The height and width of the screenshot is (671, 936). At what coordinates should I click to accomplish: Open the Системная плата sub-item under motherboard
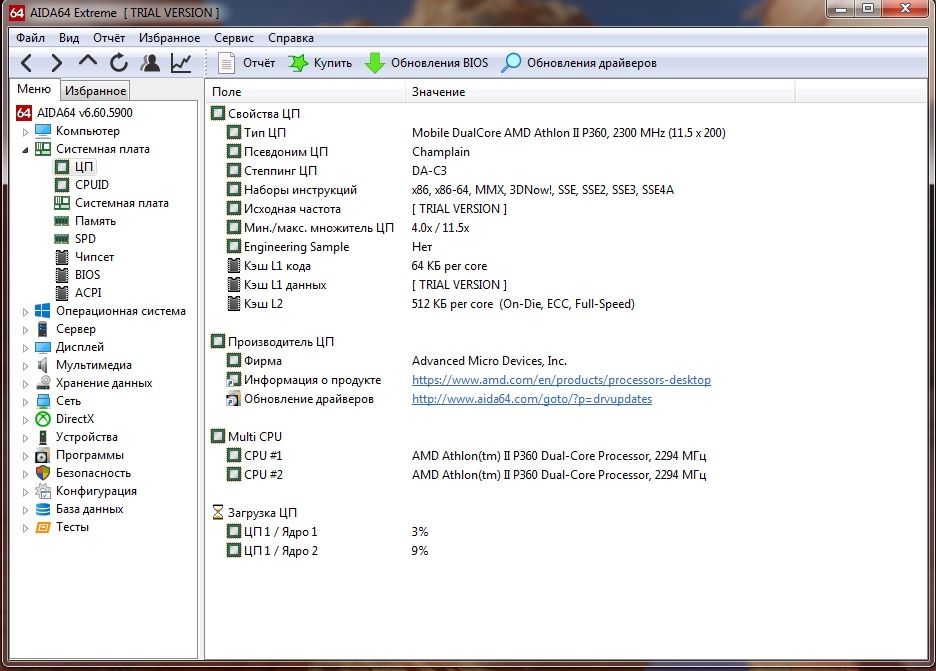[x=111, y=203]
